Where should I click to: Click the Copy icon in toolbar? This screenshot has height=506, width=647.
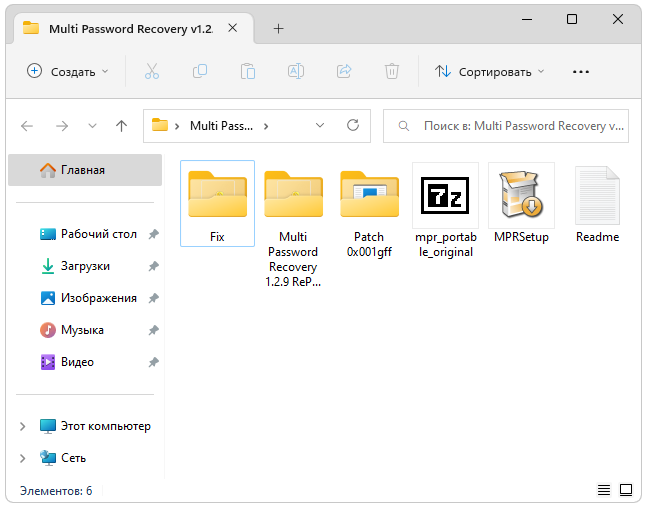pos(200,71)
